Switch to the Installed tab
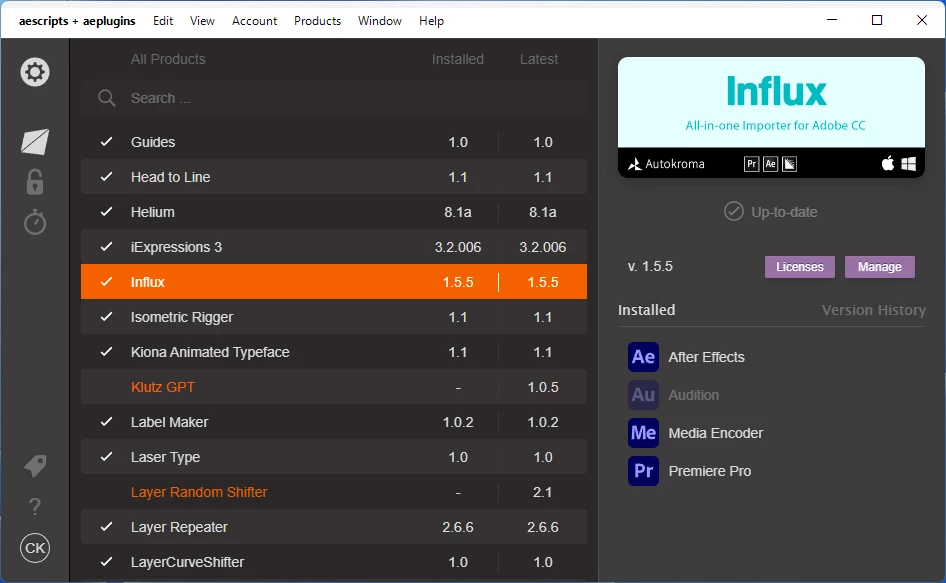The width and height of the screenshot is (946, 583). (x=646, y=310)
